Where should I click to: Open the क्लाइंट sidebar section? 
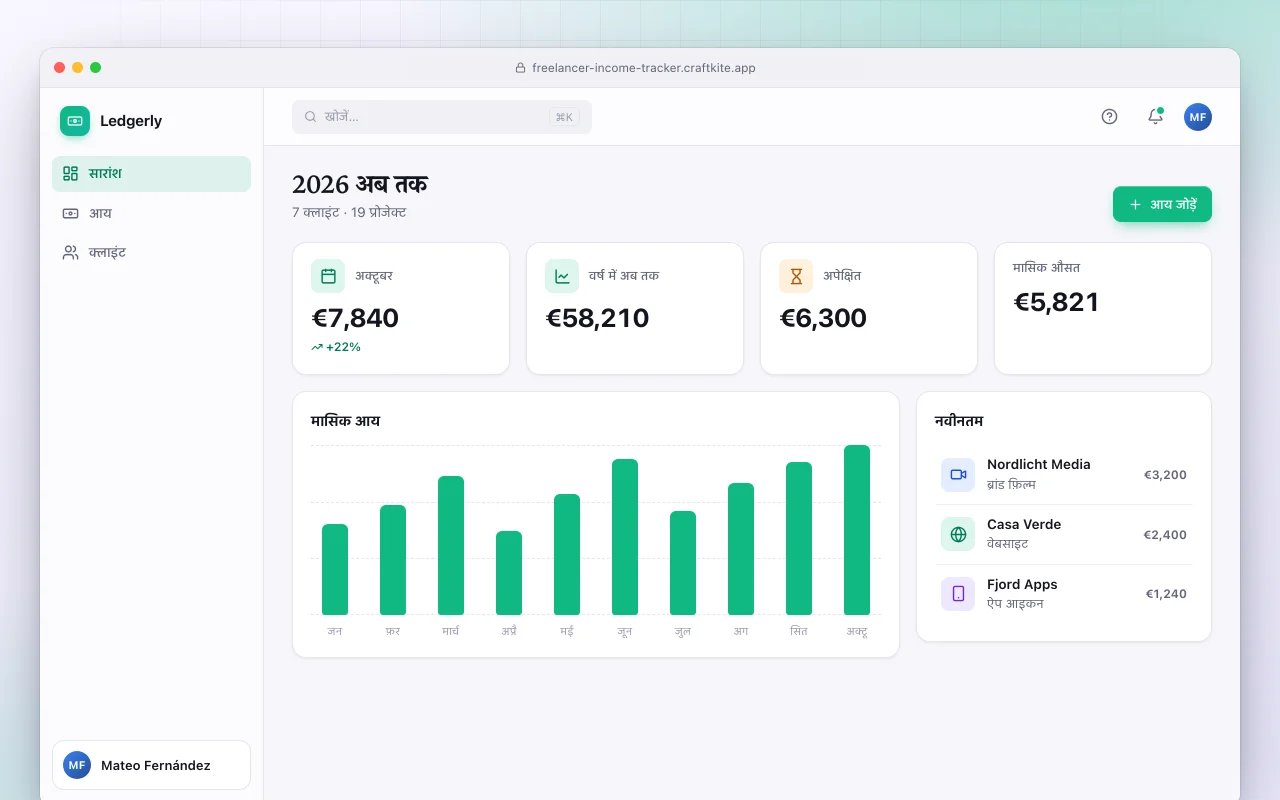coord(151,253)
